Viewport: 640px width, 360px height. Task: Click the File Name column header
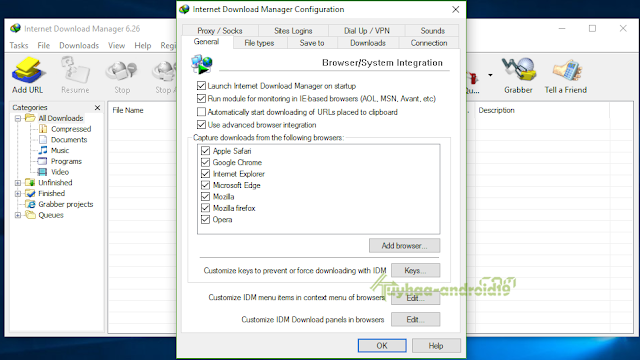tap(128, 110)
